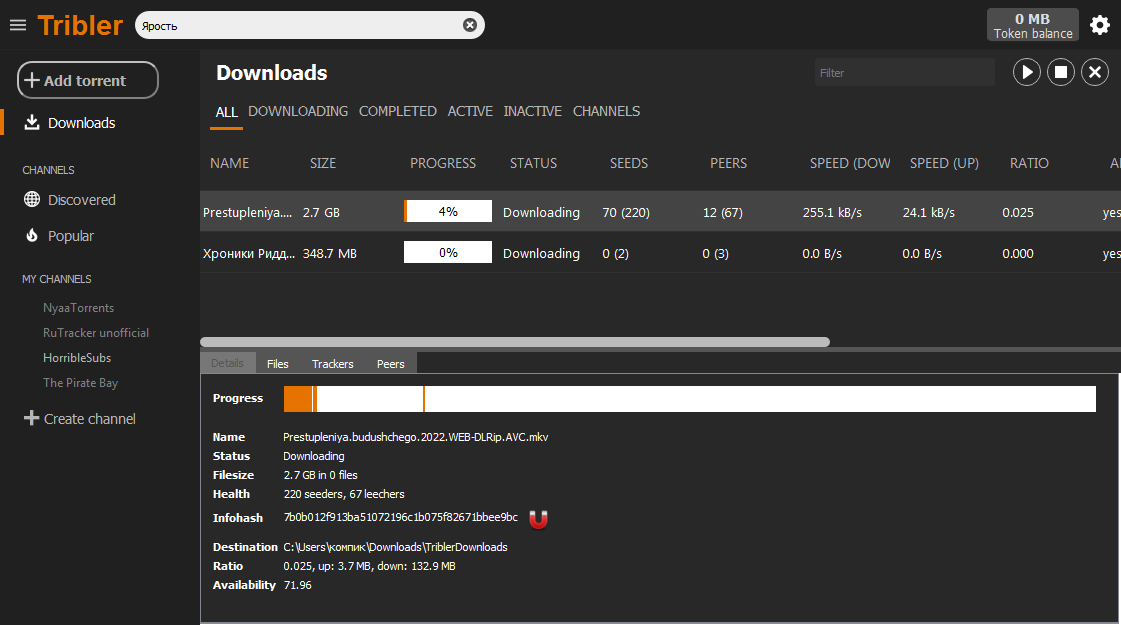
Task: Click Create channel label
Action: (89, 419)
